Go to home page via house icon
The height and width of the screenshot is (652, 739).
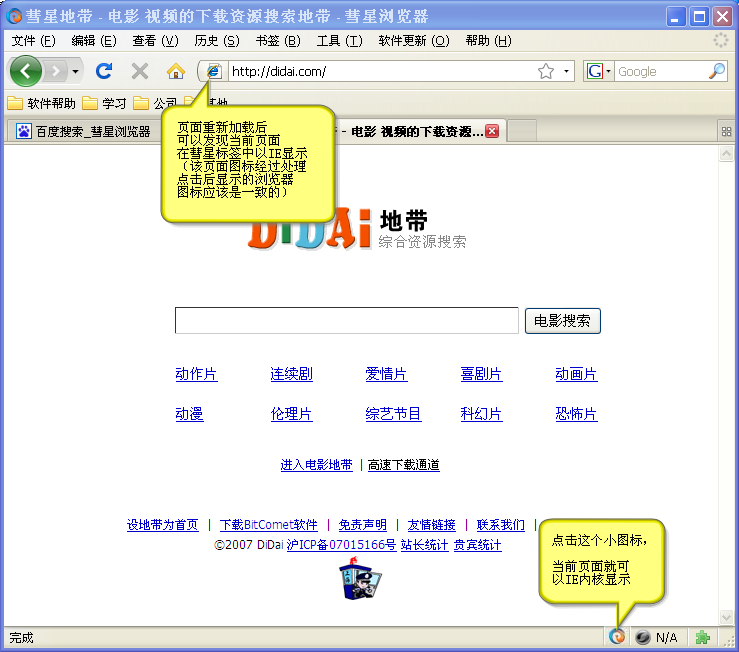pos(176,72)
